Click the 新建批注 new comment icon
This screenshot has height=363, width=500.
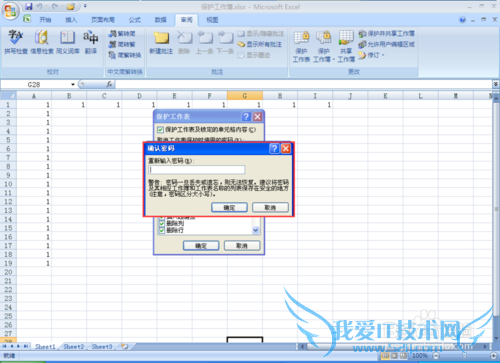coord(161,42)
